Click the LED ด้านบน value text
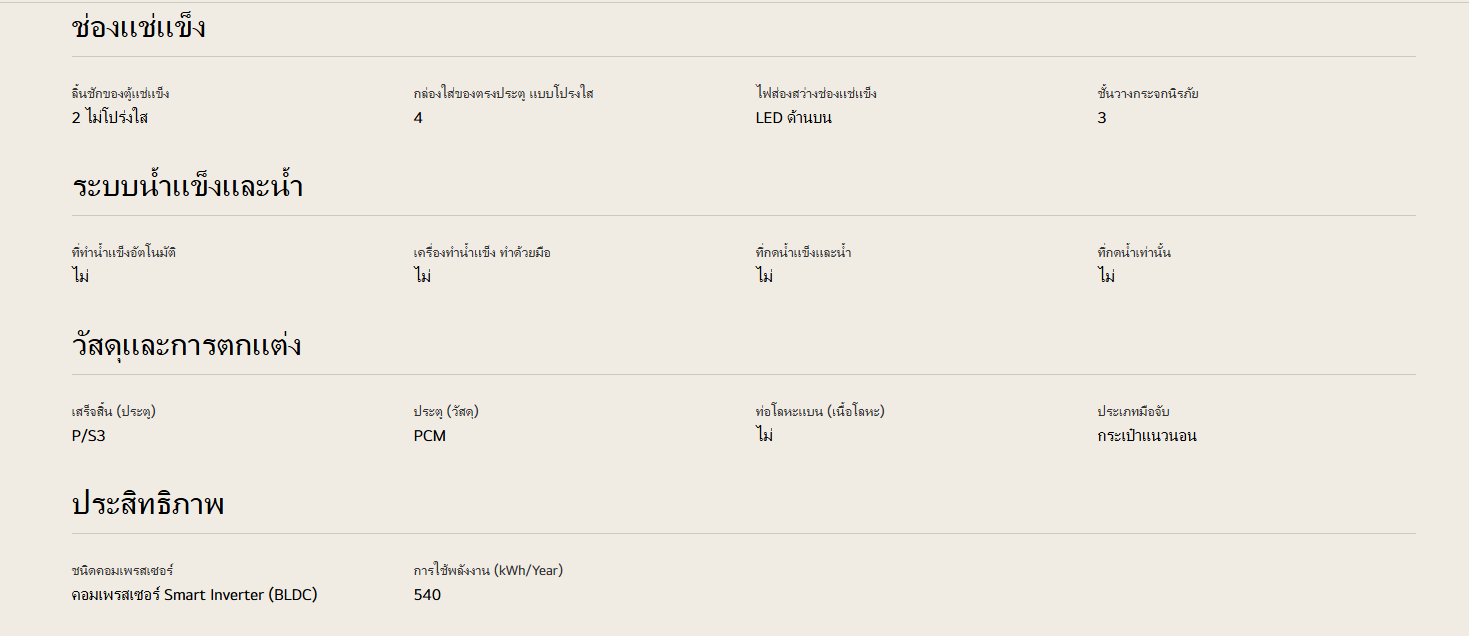The image size is (1469, 636). click(x=793, y=117)
